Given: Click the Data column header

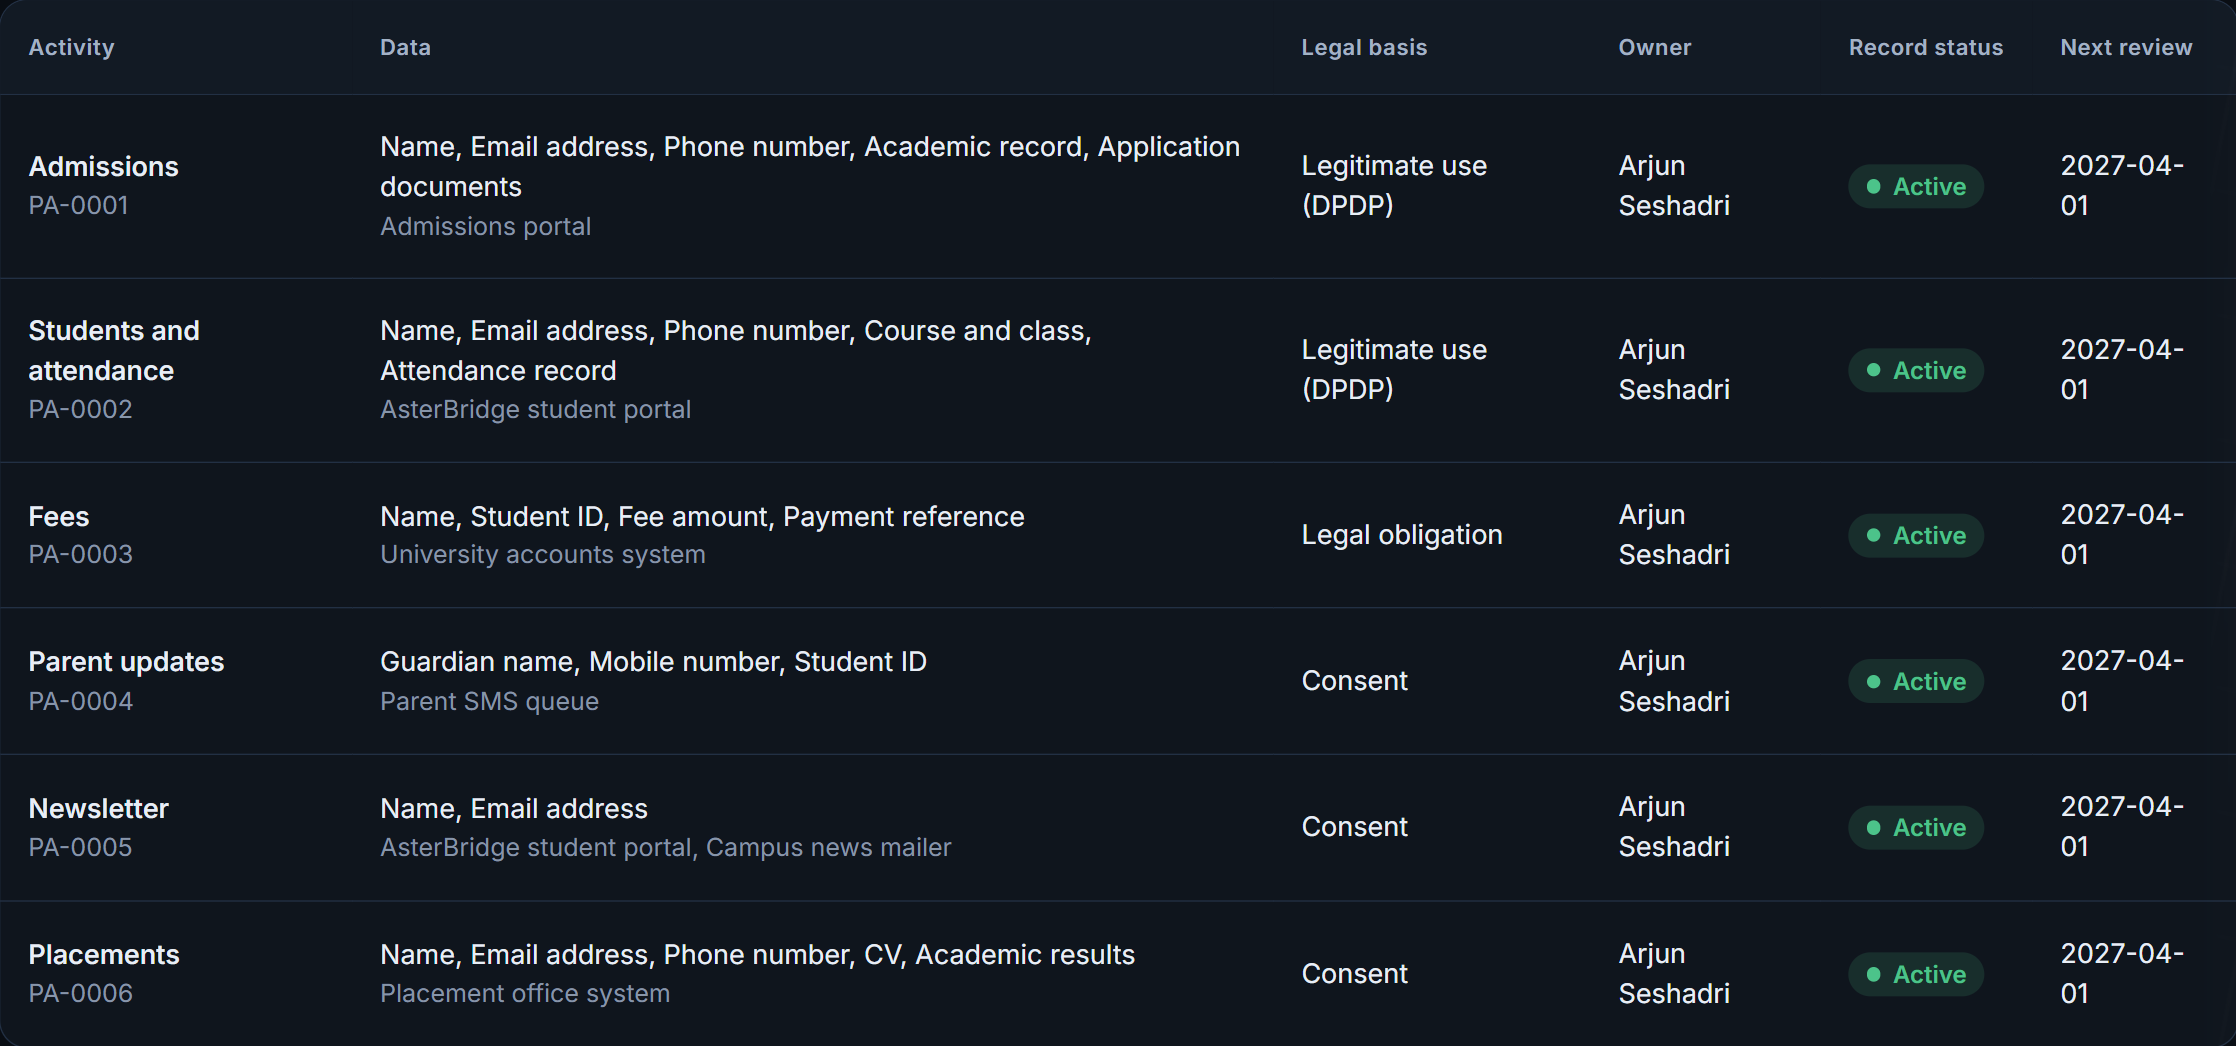Looking at the screenshot, I should click(x=405, y=47).
